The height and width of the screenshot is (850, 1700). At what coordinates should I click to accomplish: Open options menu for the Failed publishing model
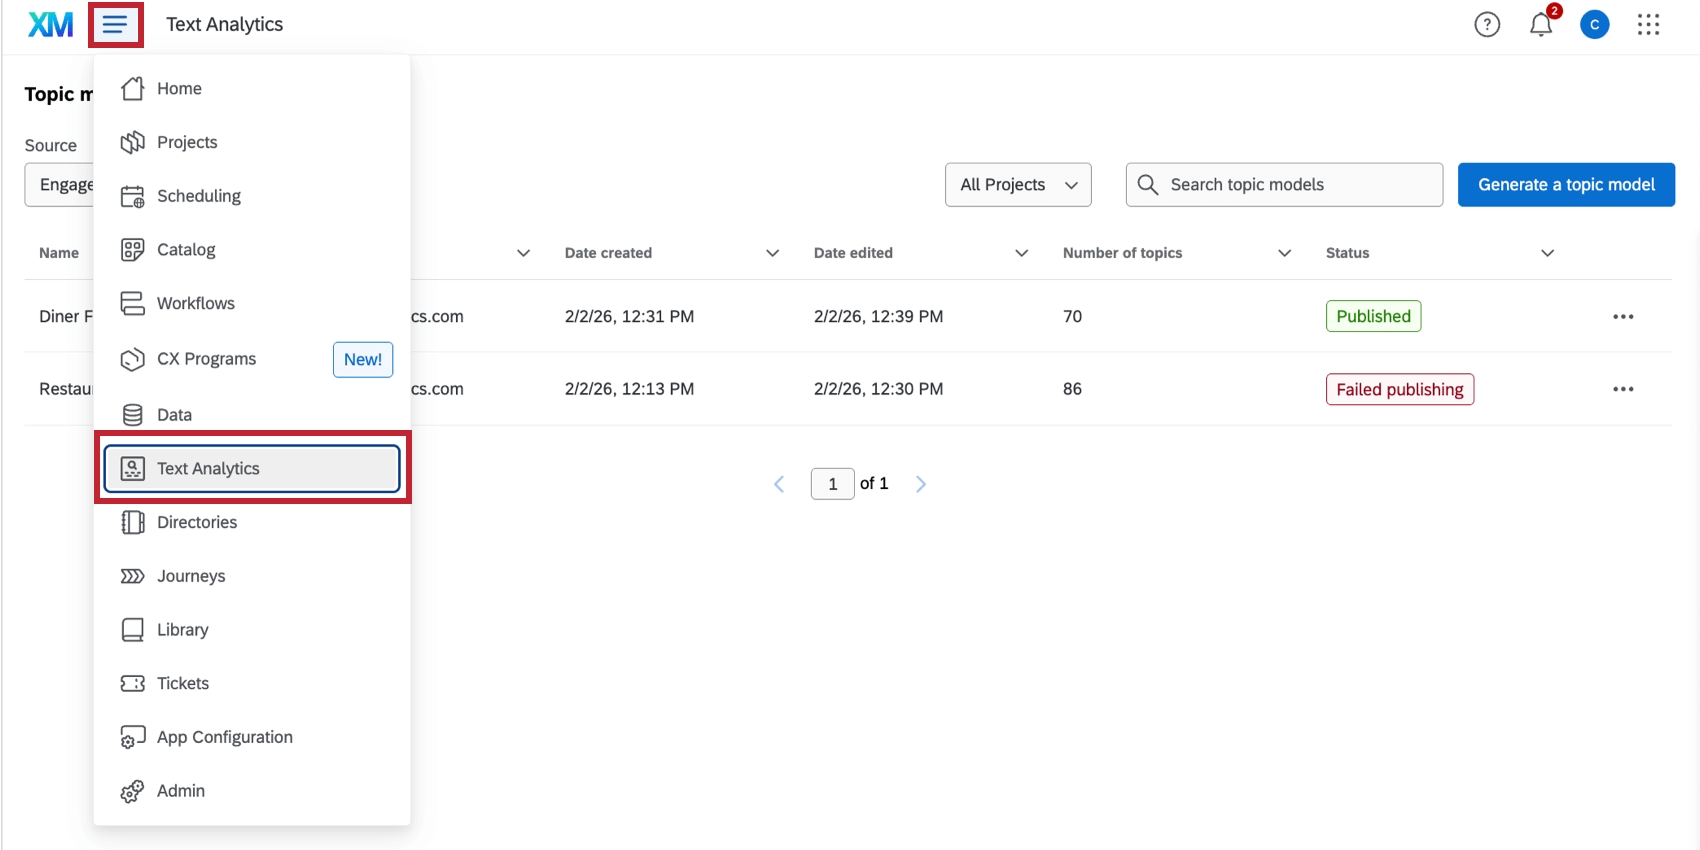[1622, 389]
